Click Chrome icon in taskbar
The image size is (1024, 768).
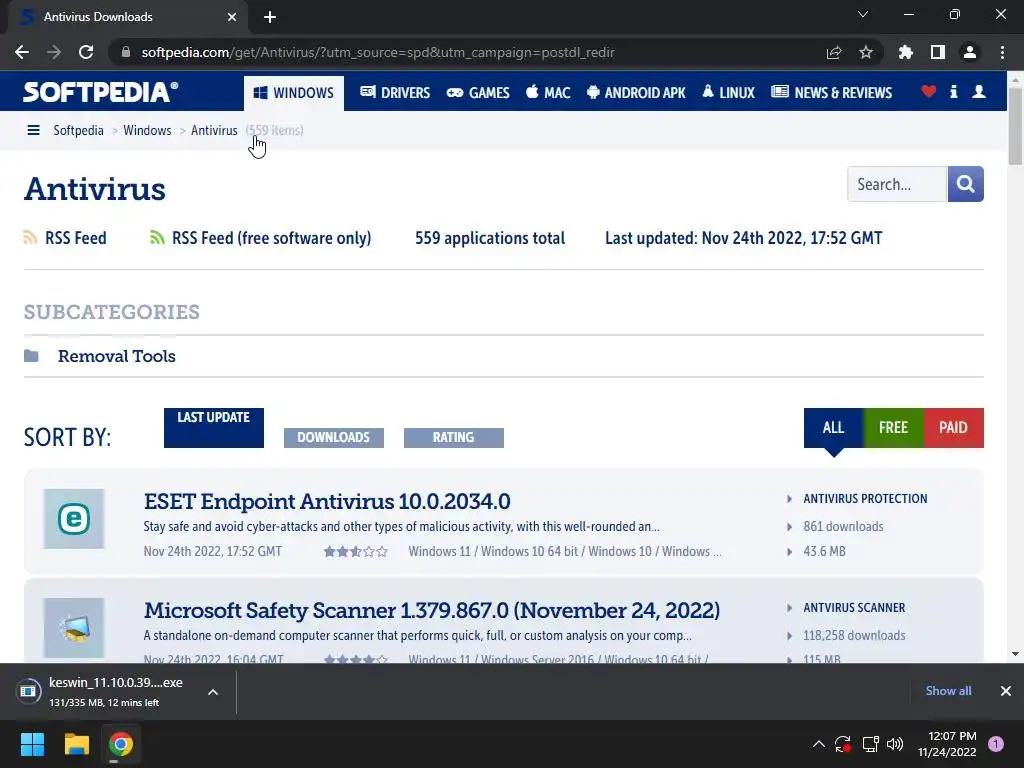(121, 744)
